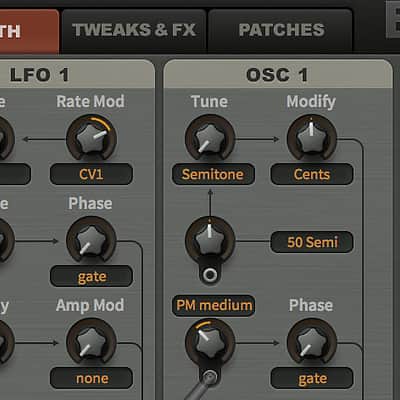This screenshot has width=400, height=400.
Task: Open the Amp Mod none dropdown
Action: (91, 378)
